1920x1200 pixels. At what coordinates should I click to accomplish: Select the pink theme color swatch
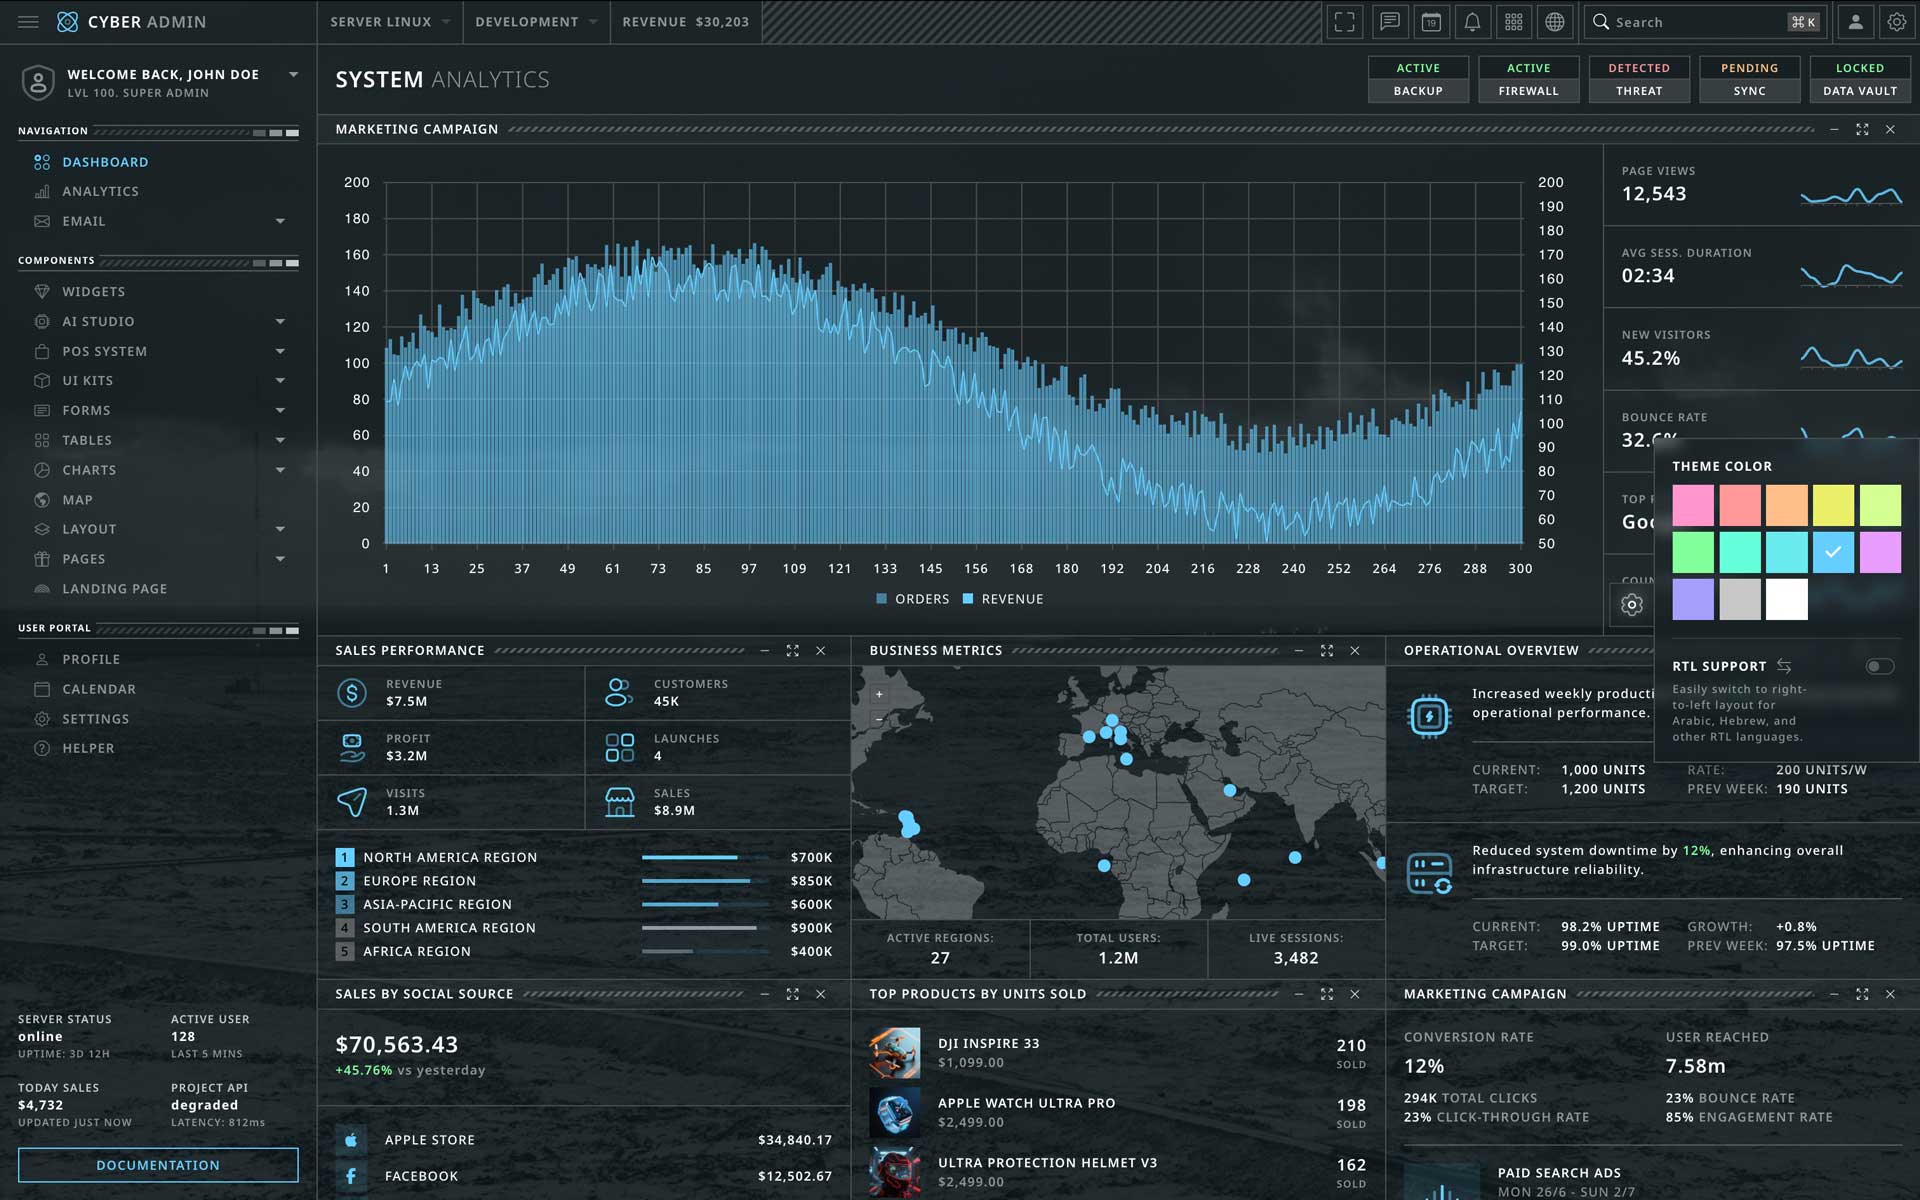coord(1693,505)
